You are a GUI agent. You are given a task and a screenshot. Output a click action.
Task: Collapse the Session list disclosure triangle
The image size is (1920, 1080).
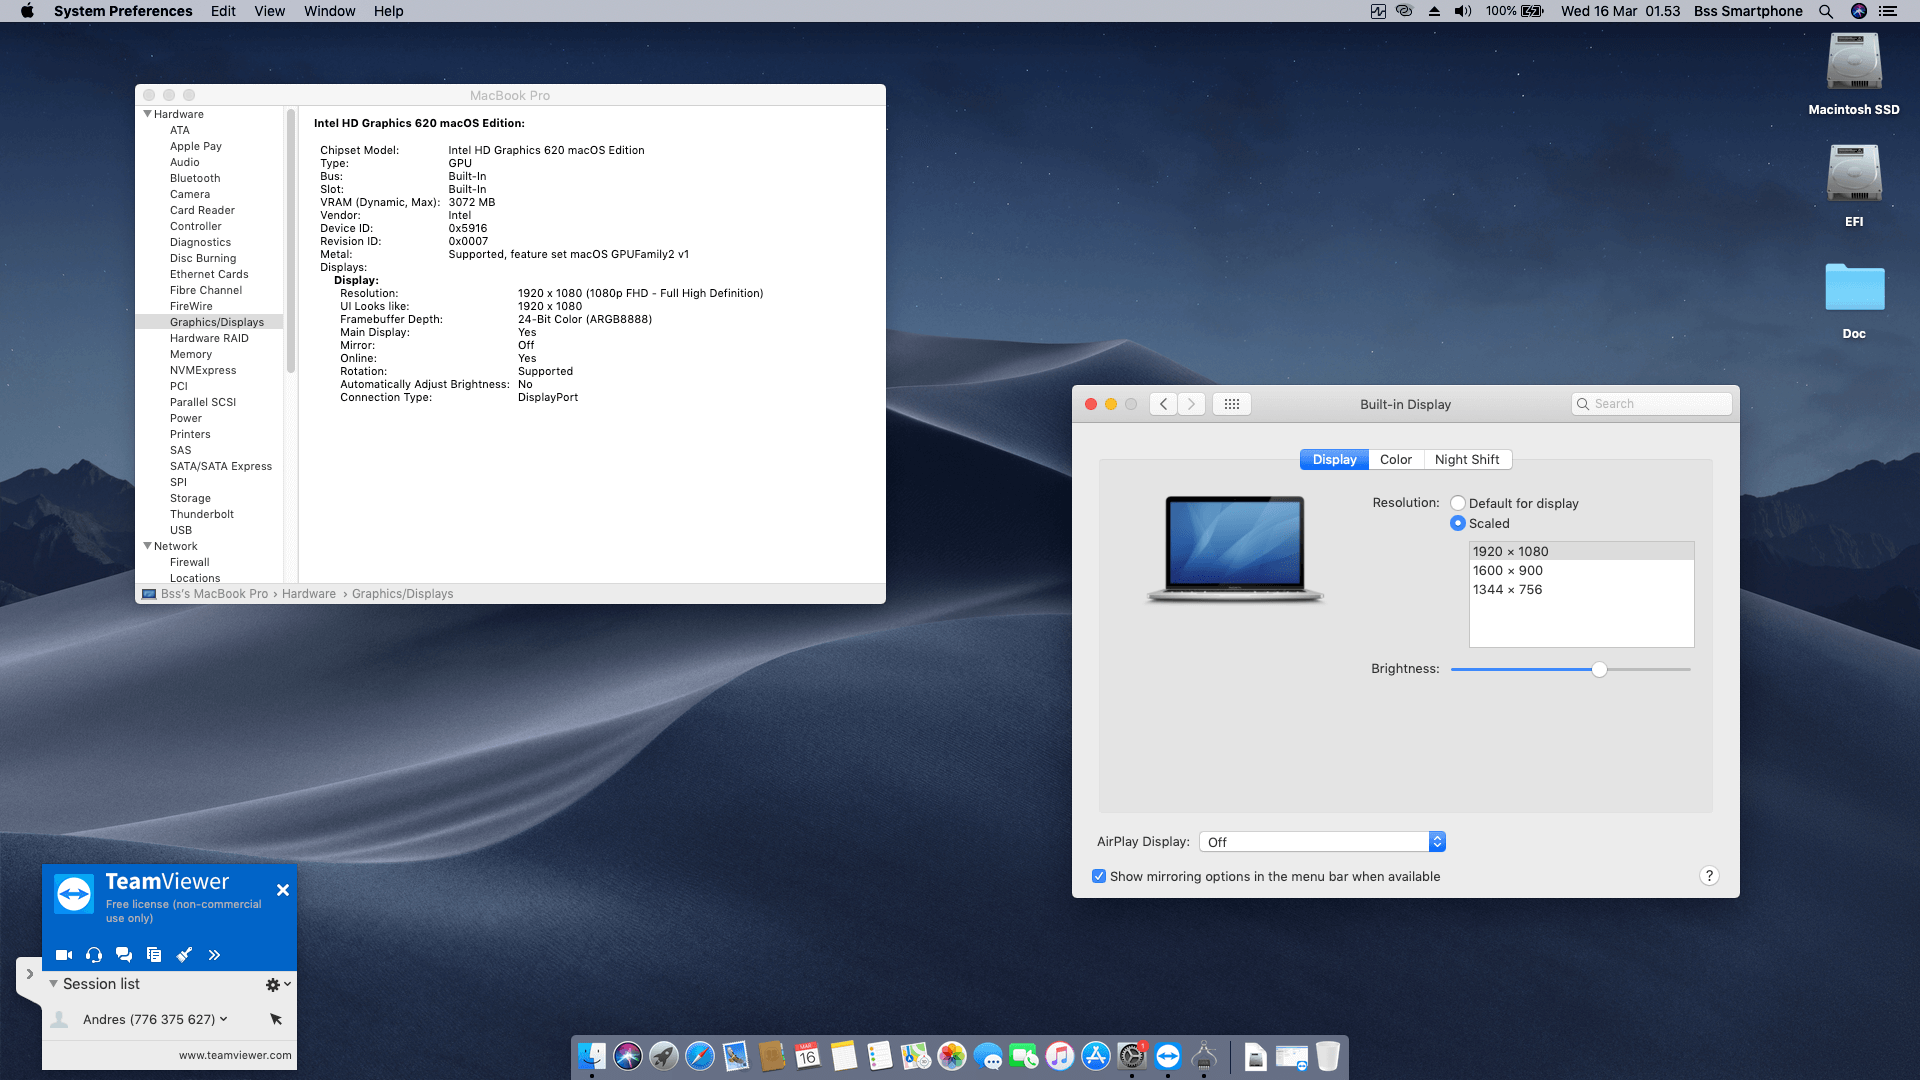tap(54, 984)
